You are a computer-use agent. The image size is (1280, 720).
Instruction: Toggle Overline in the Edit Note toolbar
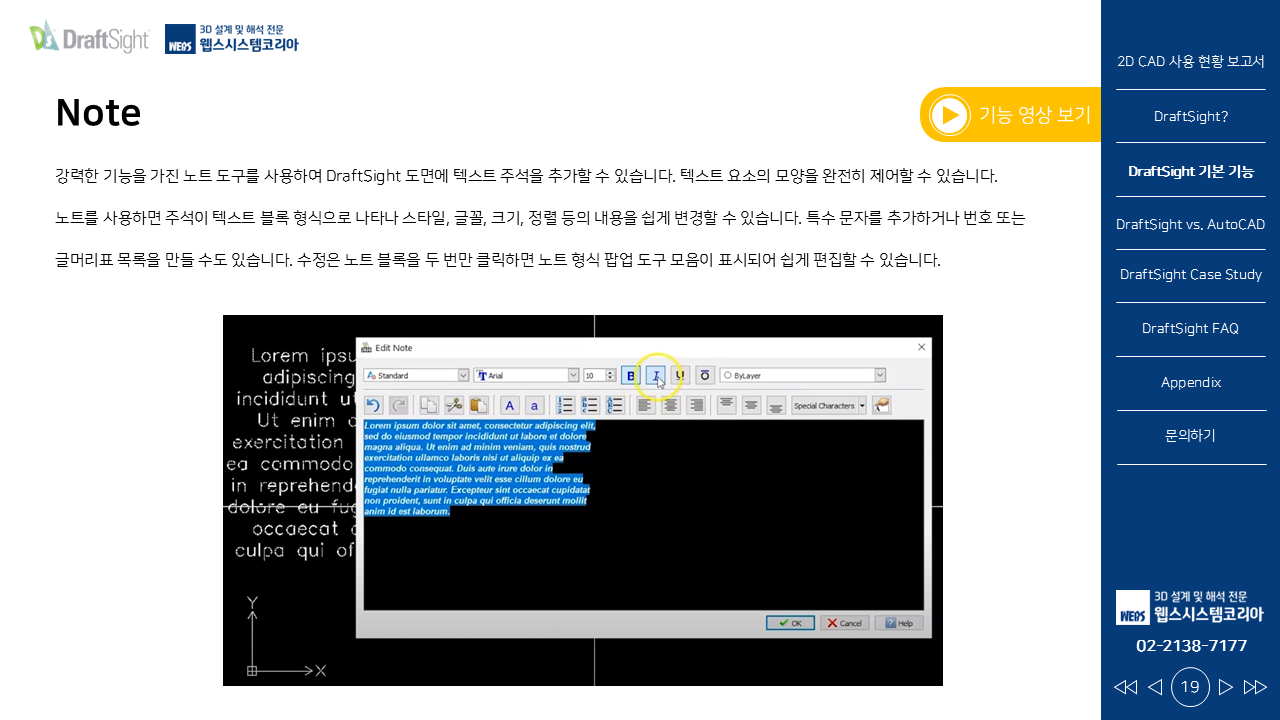(705, 375)
